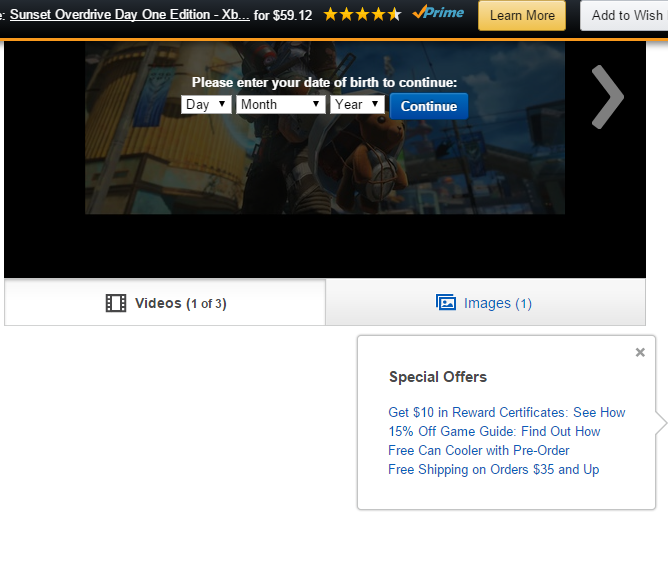Image resolution: width=668 pixels, height=571 pixels.
Task: Click the five-star rating icon
Action: [363, 15]
